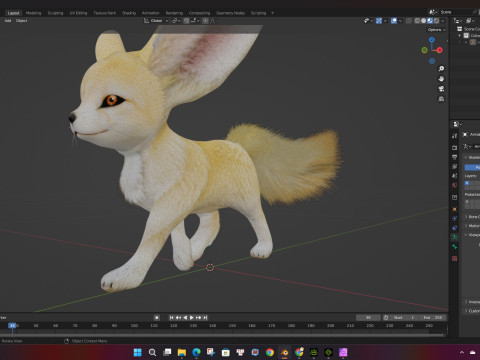
Task: Switch to the Sculpting workspace tab
Action: [55, 13]
